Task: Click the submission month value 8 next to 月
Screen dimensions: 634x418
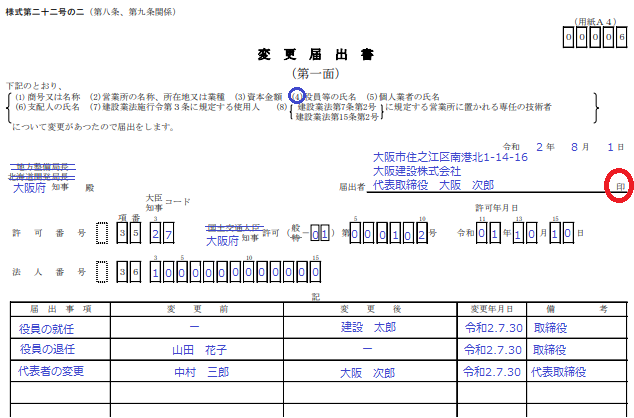Action: pyautogui.click(x=574, y=147)
